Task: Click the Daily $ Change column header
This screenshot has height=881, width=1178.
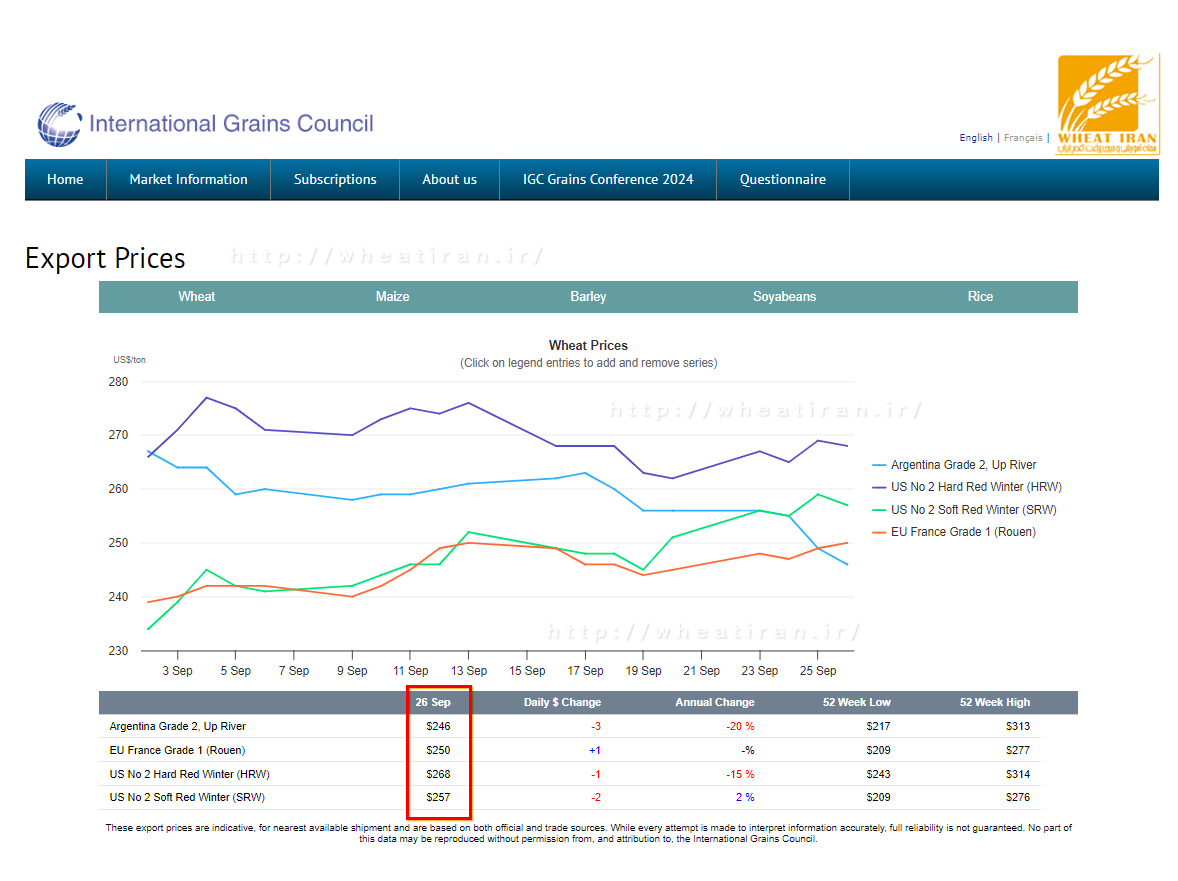Action: pyautogui.click(x=562, y=702)
